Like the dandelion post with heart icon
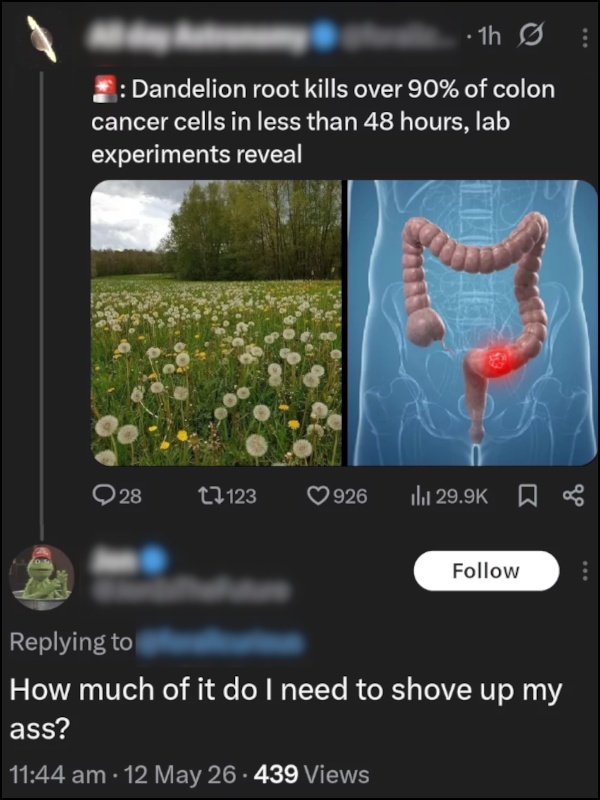The image size is (600, 800). tap(318, 495)
